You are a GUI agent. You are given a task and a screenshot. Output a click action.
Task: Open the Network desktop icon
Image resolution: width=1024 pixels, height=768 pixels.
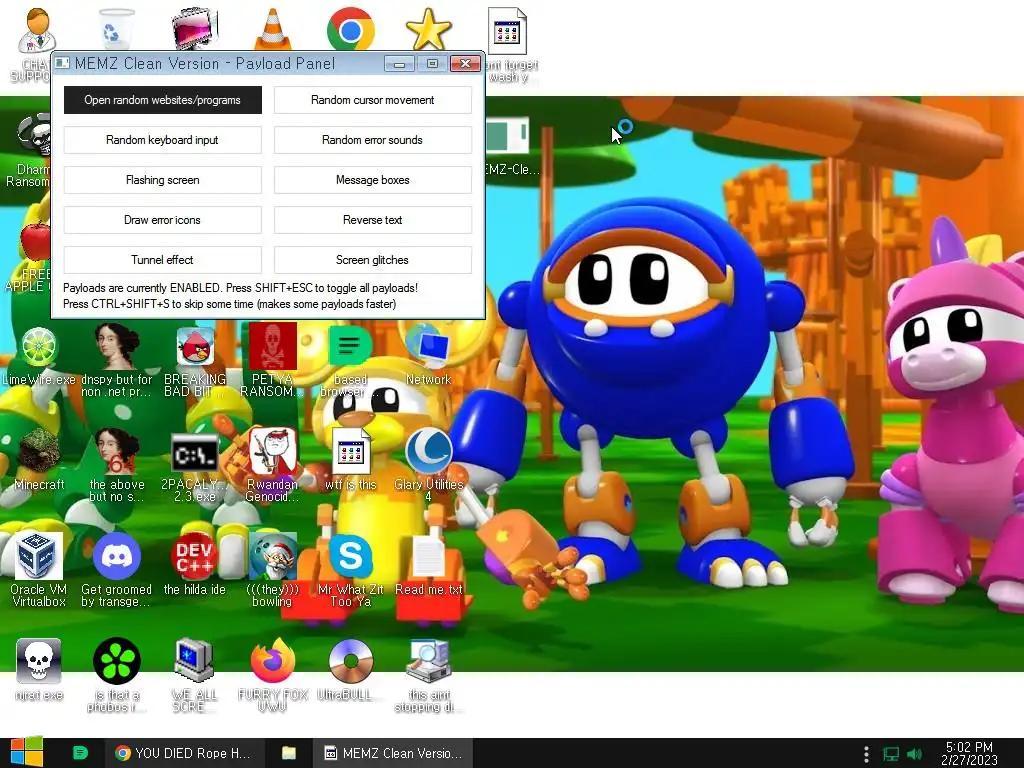[428, 356]
